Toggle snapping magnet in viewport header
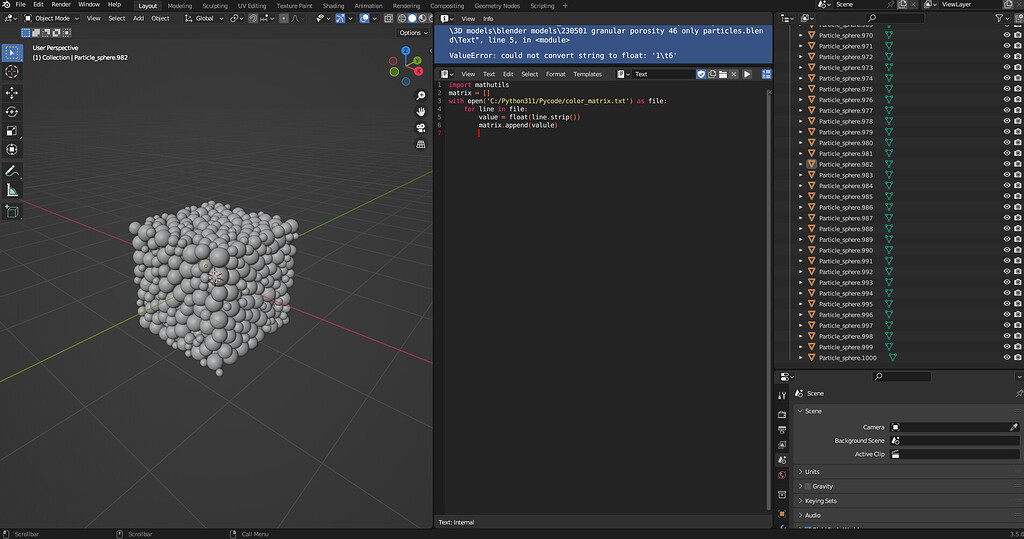 (253, 18)
